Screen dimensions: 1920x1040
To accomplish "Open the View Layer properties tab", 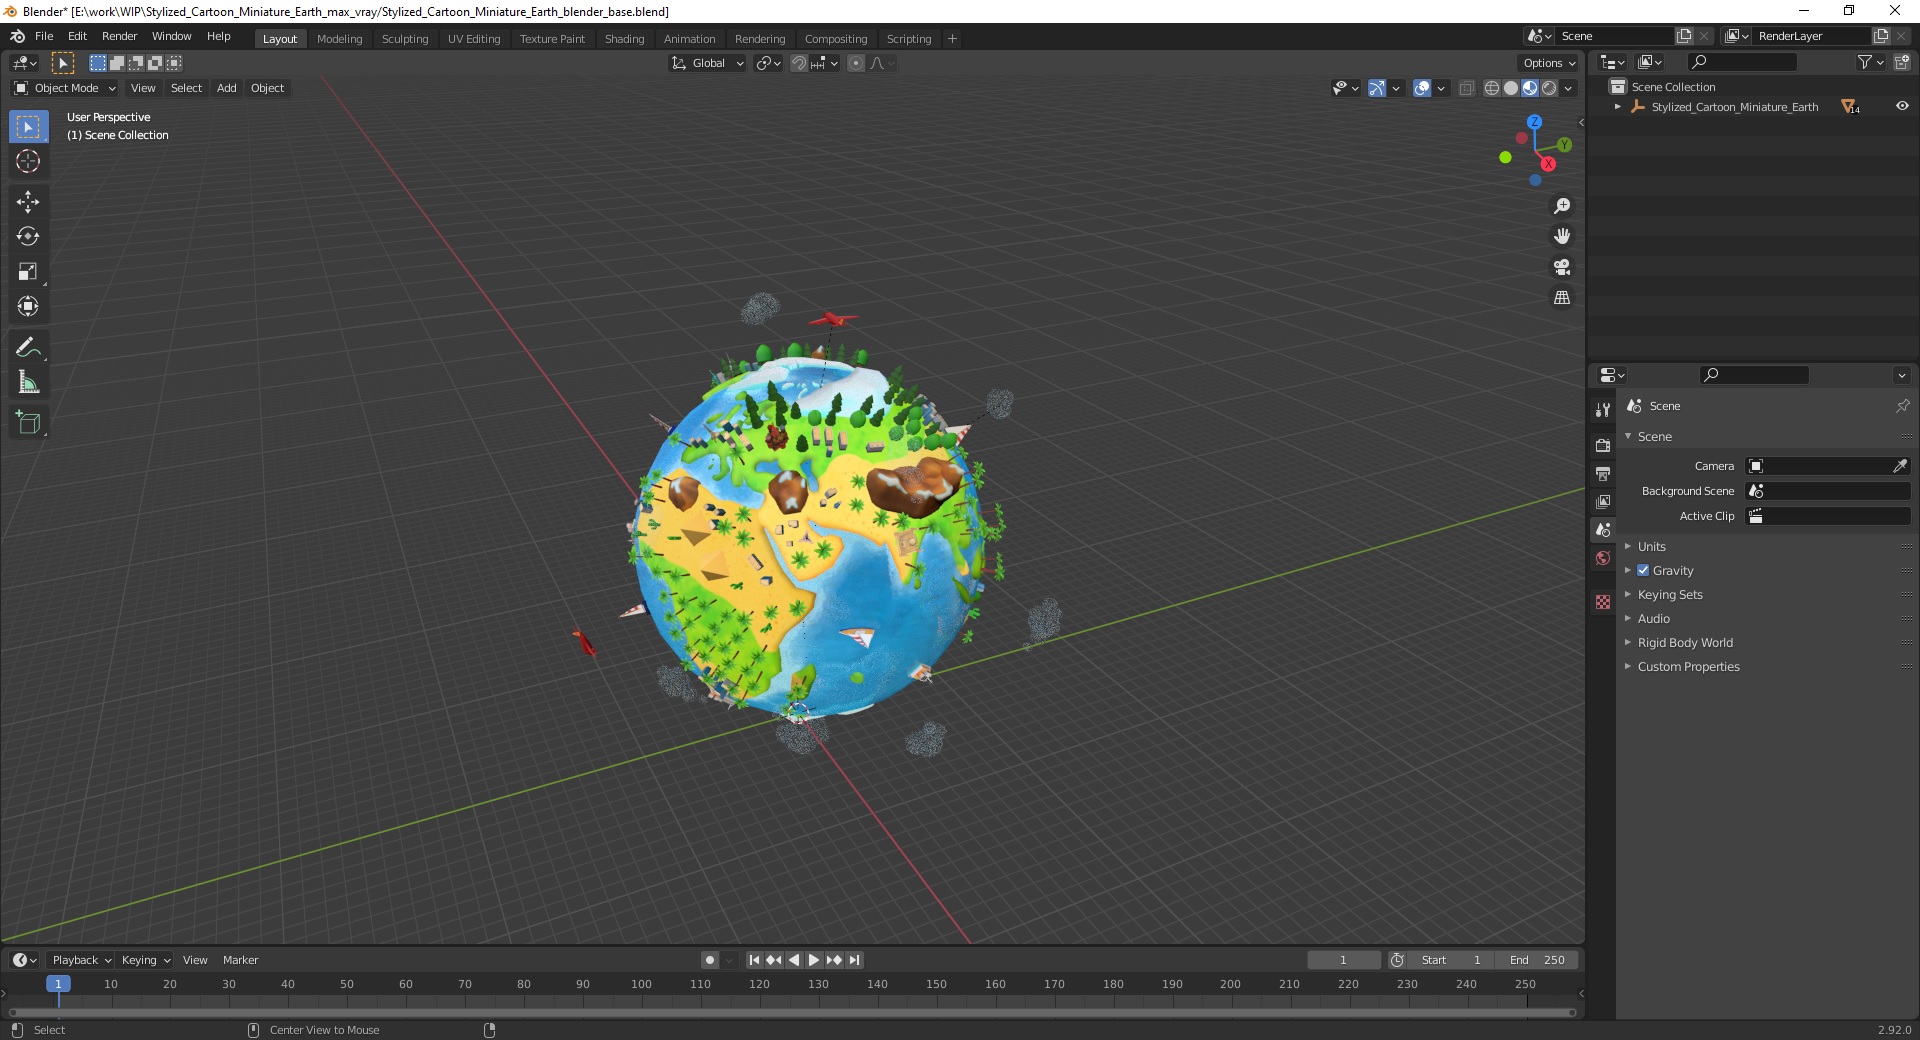I will tap(1603, 501).
